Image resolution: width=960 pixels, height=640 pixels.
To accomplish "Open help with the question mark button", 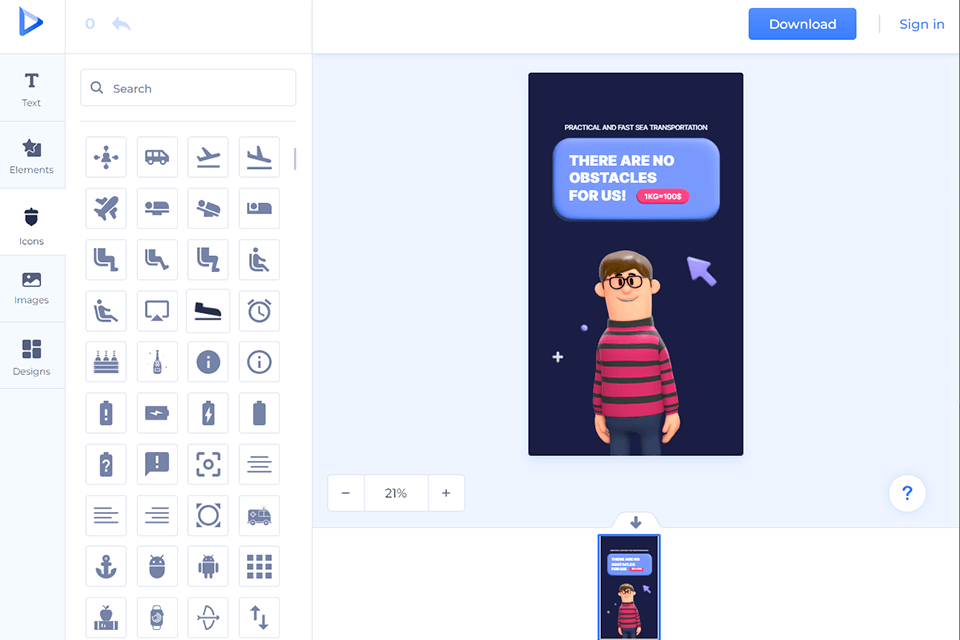I will tap(907, 493).
